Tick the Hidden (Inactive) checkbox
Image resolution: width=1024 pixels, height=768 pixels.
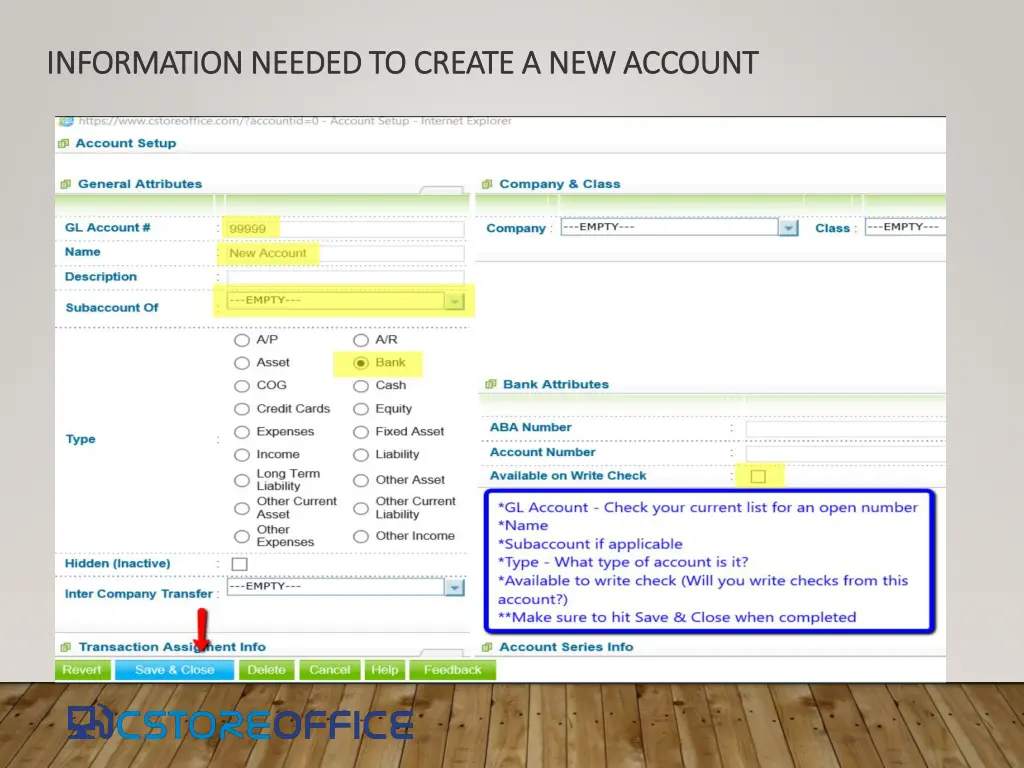240,564
